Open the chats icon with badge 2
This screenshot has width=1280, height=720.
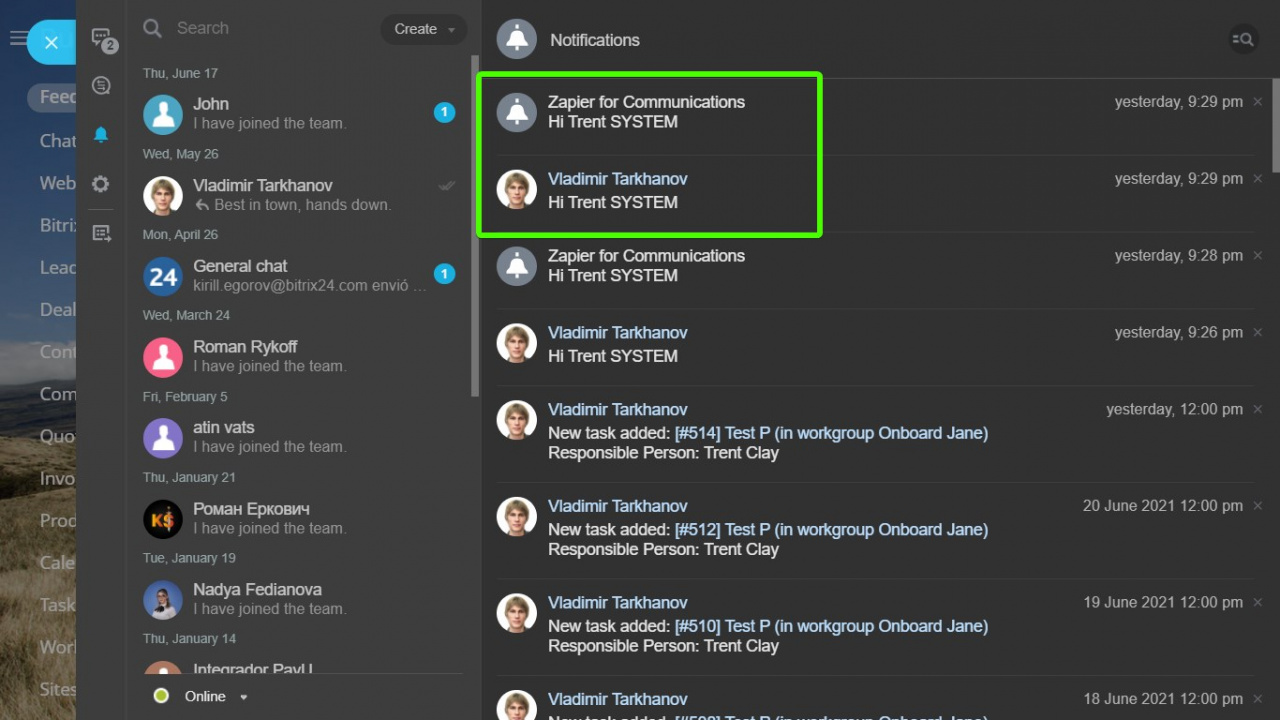[x=102, y=39]
